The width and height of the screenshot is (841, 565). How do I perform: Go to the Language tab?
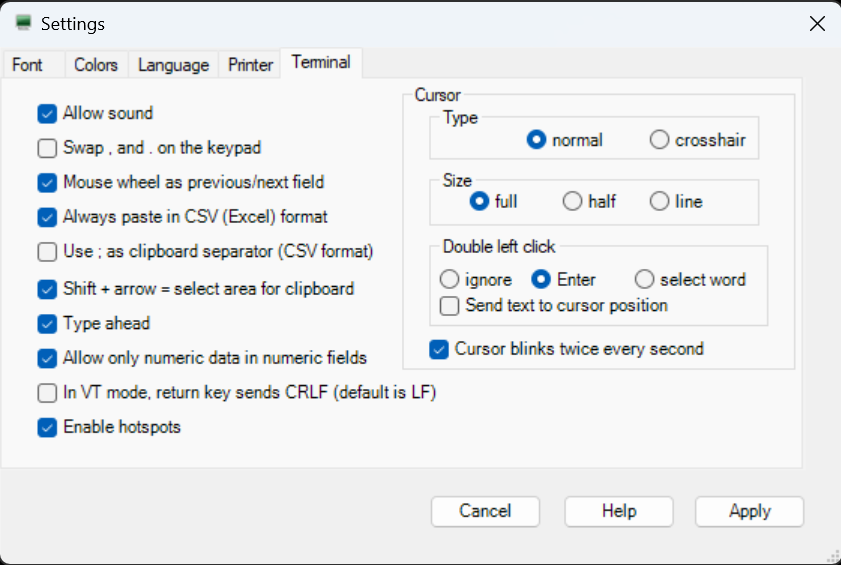tap(173, 65)
